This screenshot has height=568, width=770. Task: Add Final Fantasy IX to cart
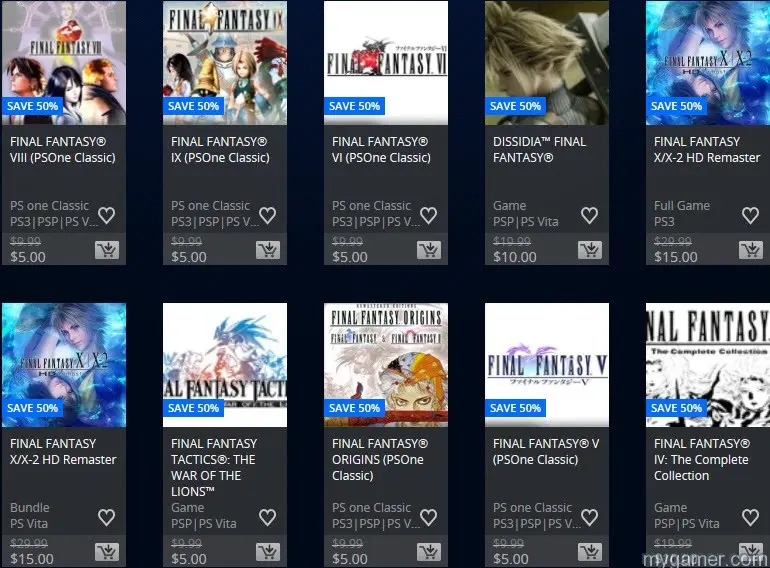(268, 250)
